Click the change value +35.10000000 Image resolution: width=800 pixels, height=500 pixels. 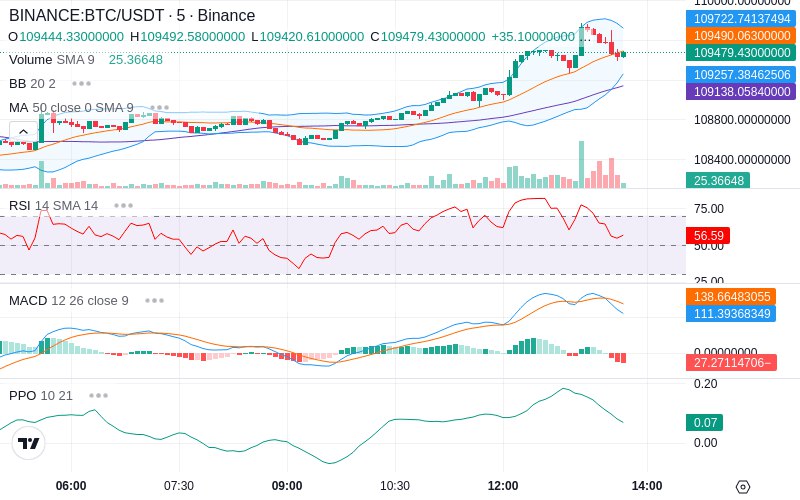click(533, 37)
